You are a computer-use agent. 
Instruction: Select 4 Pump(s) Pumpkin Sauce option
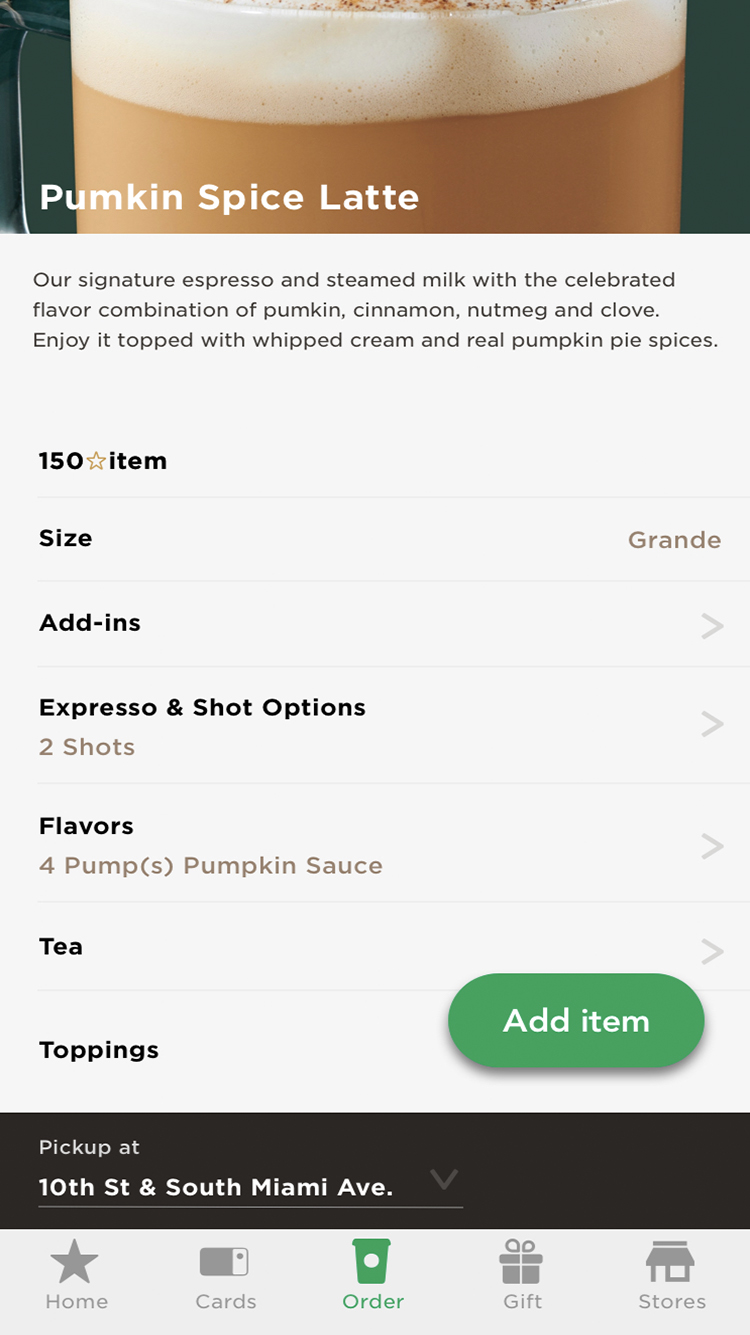211,865
